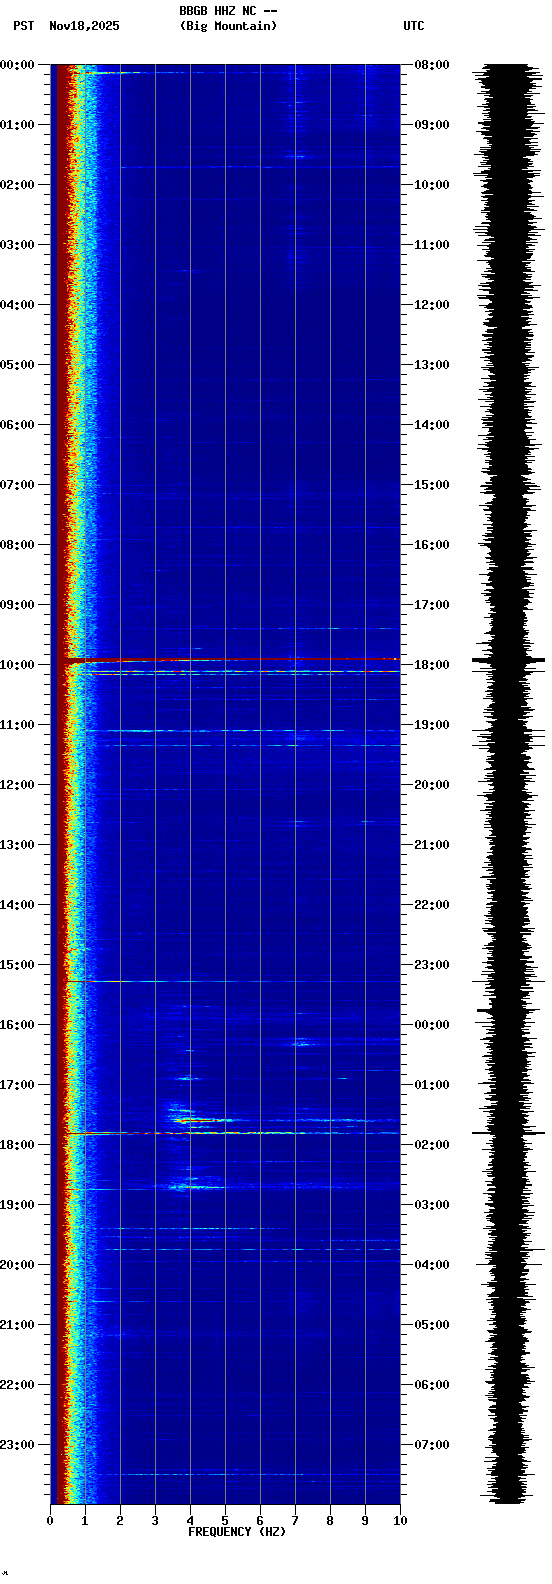This screenshot has height=1584, width=552.
Task: Click the station title 'BBGB HHZ NC --'
Action: [x=227, y=11]
